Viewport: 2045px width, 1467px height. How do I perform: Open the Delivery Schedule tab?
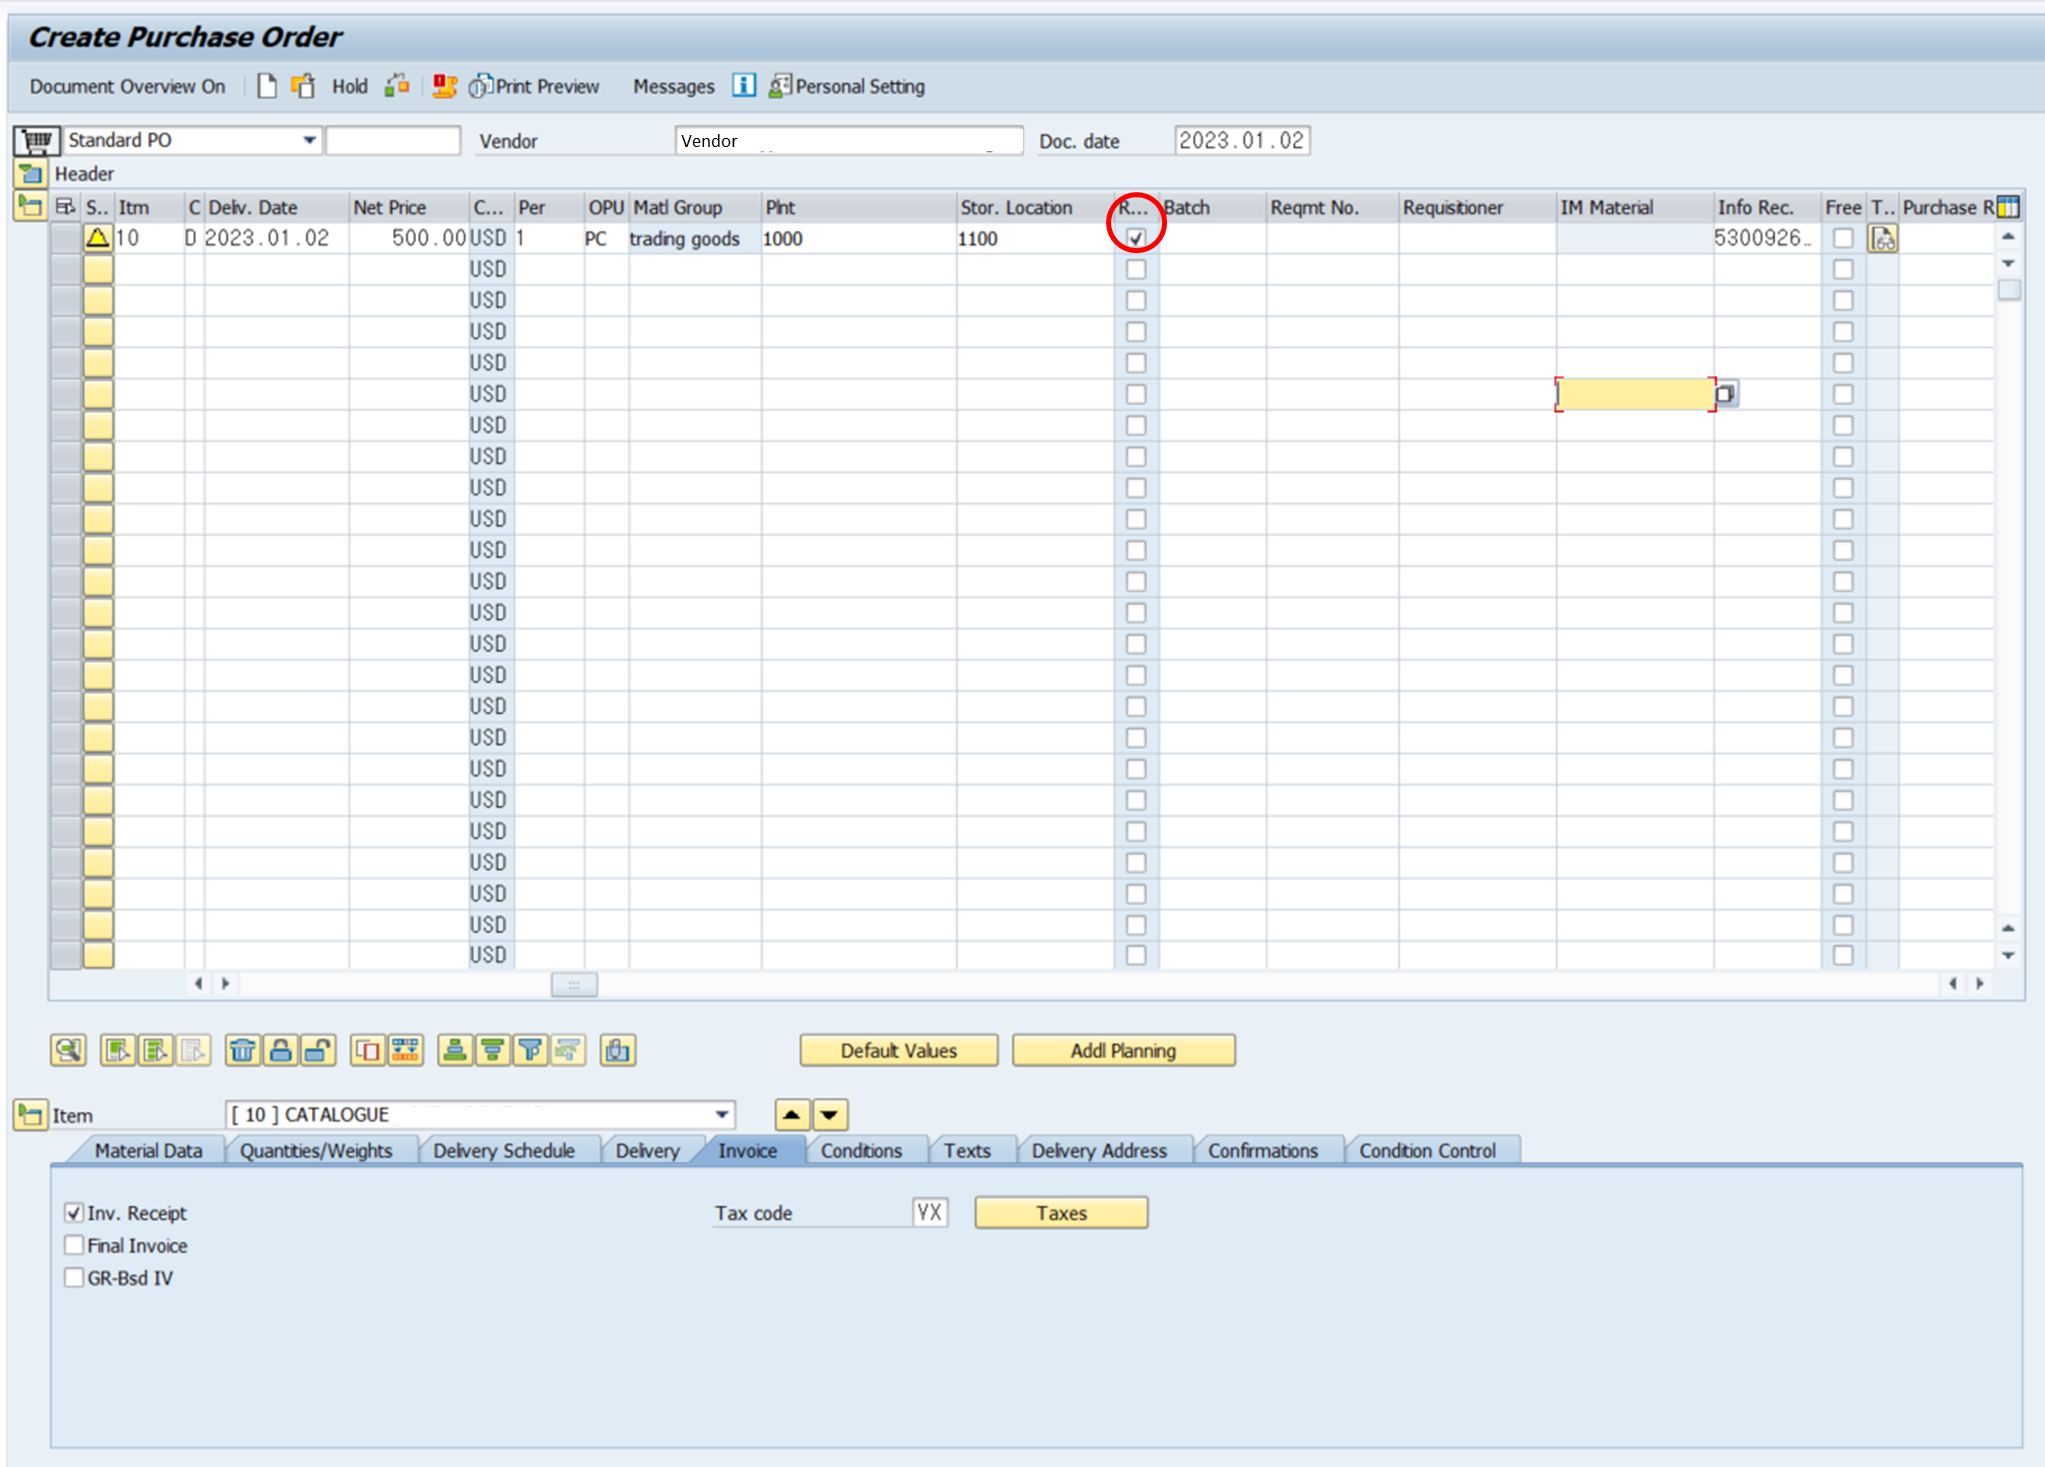[x=503, y=1151]
